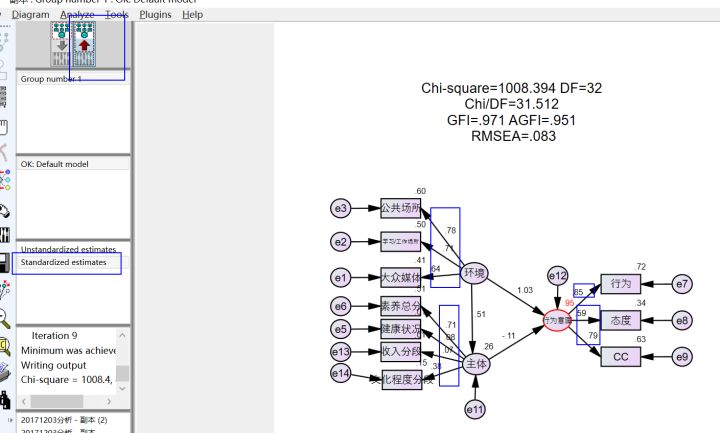This screenshot has width=720, height=433.
Task: Click the colored-dots object properties icon
Action: (5, 180)
